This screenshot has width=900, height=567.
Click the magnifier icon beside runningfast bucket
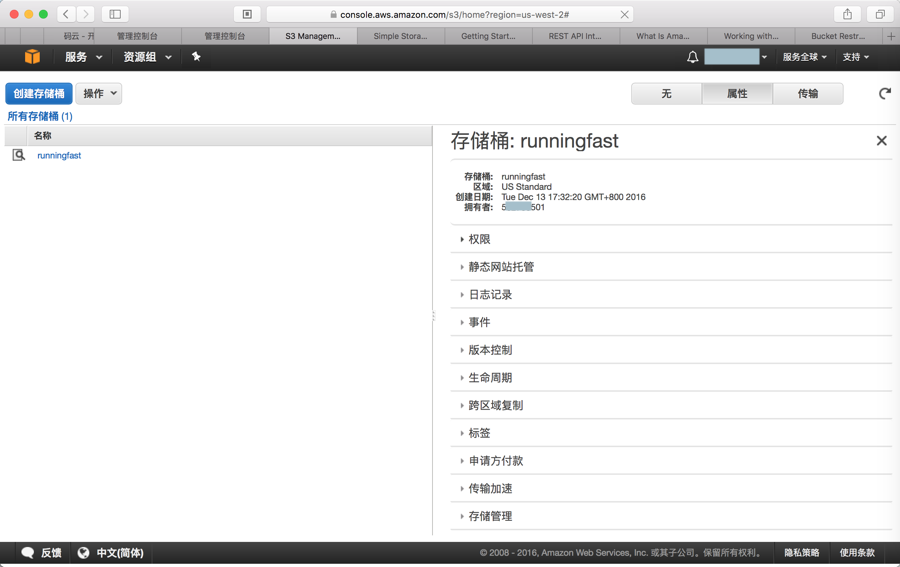point(18,155)
